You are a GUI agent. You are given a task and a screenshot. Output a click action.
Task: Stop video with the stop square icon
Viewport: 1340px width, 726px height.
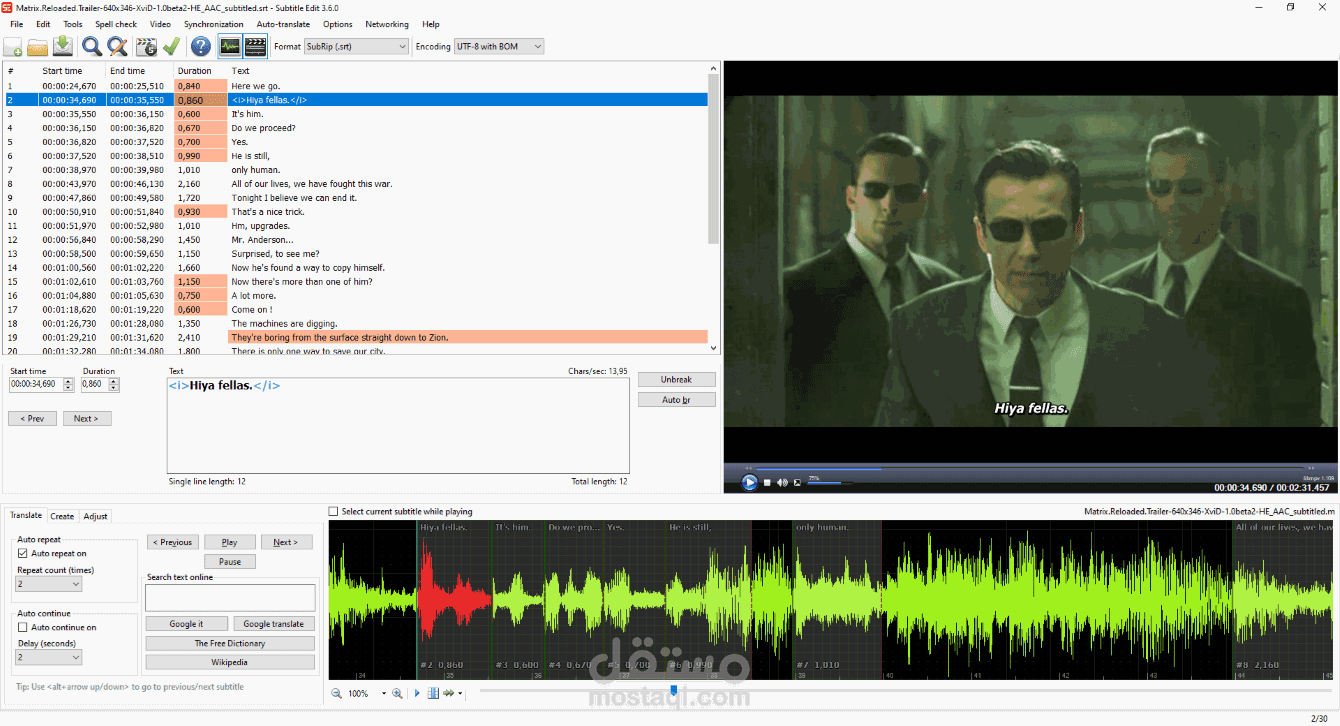(x=767, y=483)
